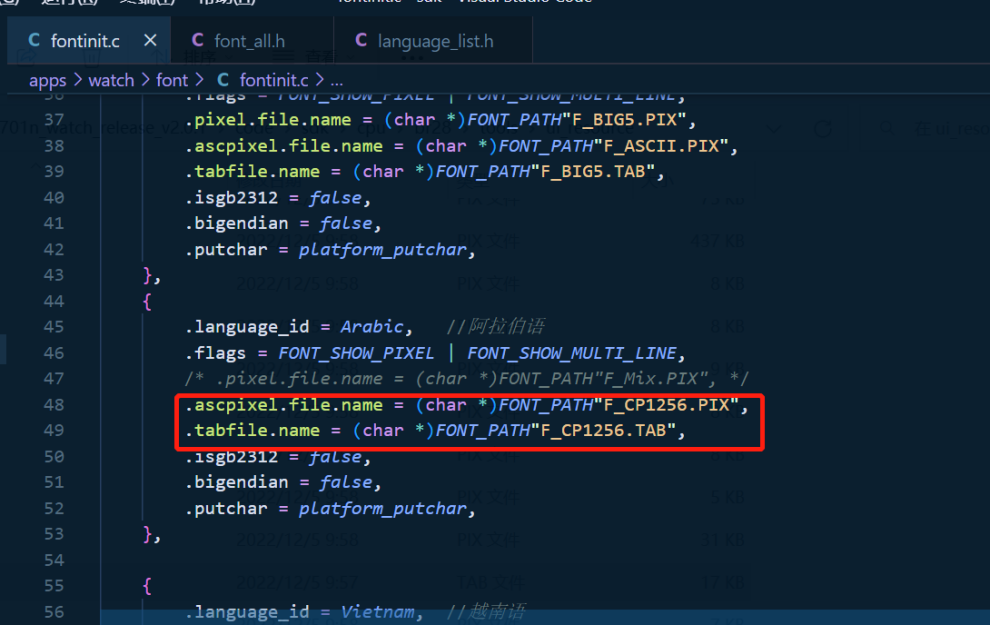Expand the breadcrumb ellipsis symbol list
Screen dimensions: 990x625
[x=337, y=81]
